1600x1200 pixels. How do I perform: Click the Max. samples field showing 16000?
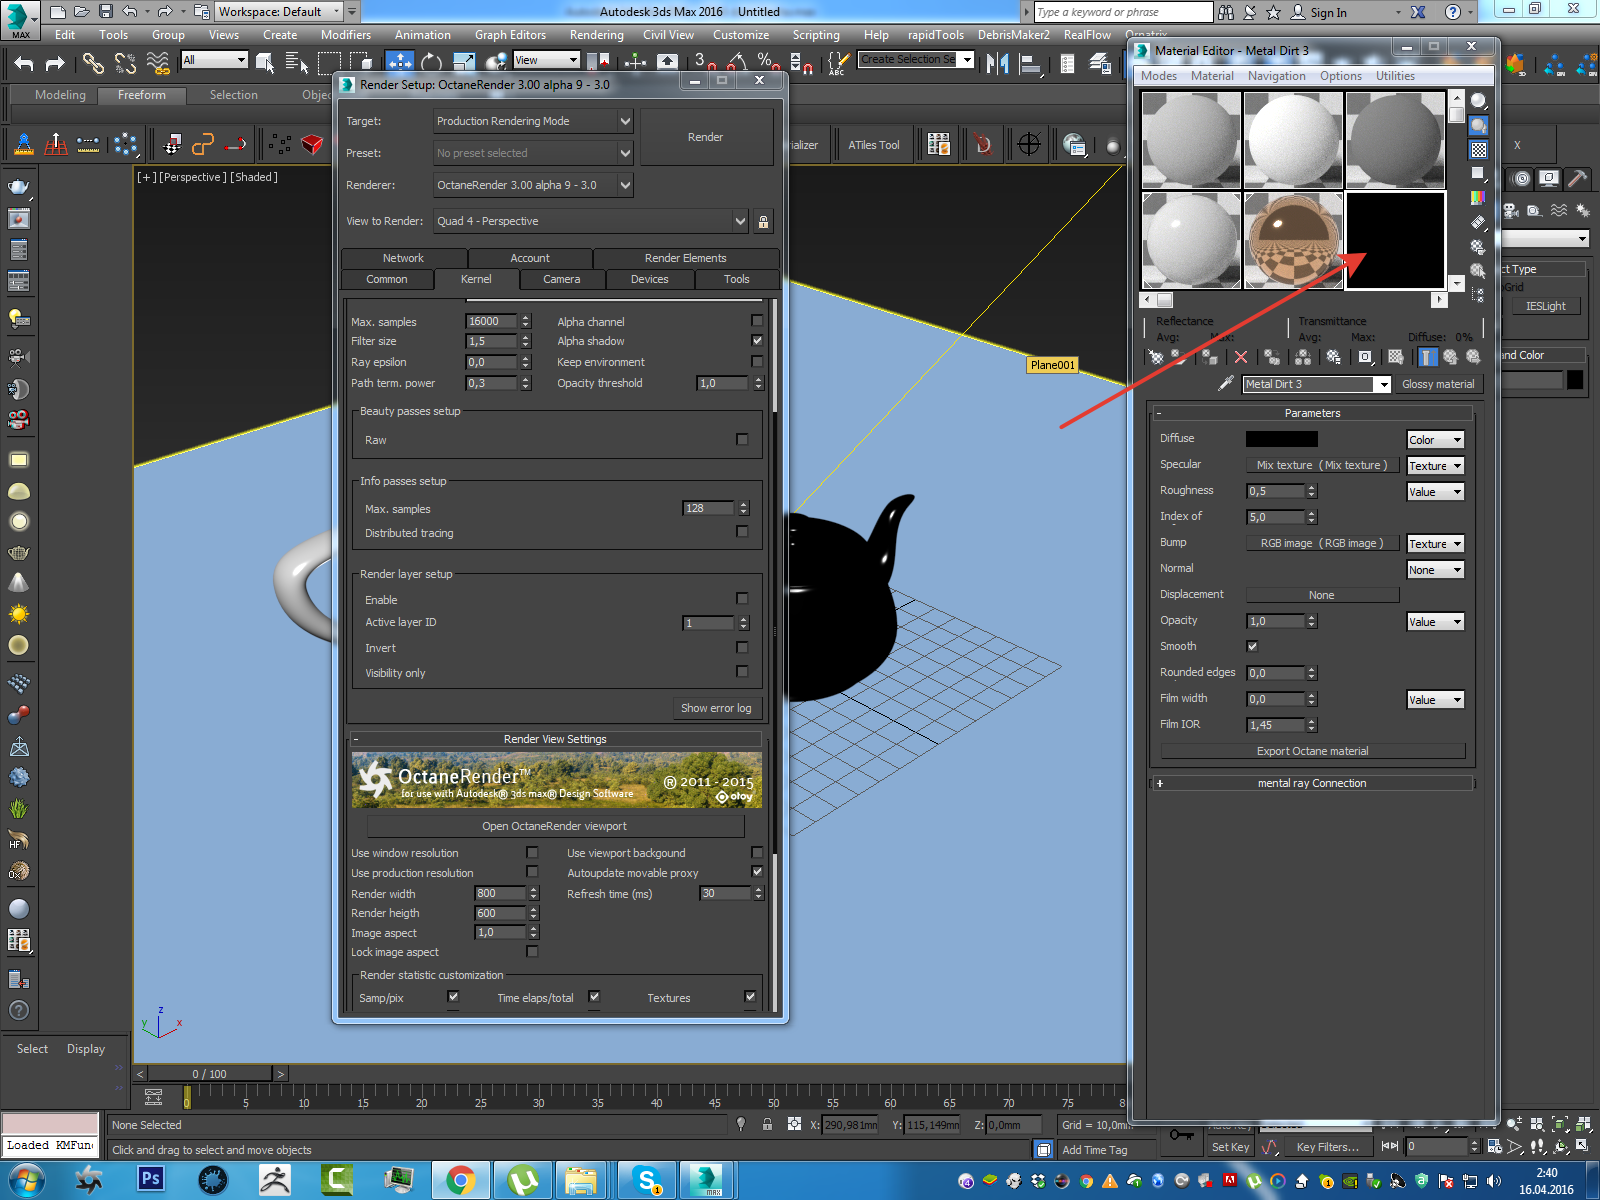click(x=491, y=321)
